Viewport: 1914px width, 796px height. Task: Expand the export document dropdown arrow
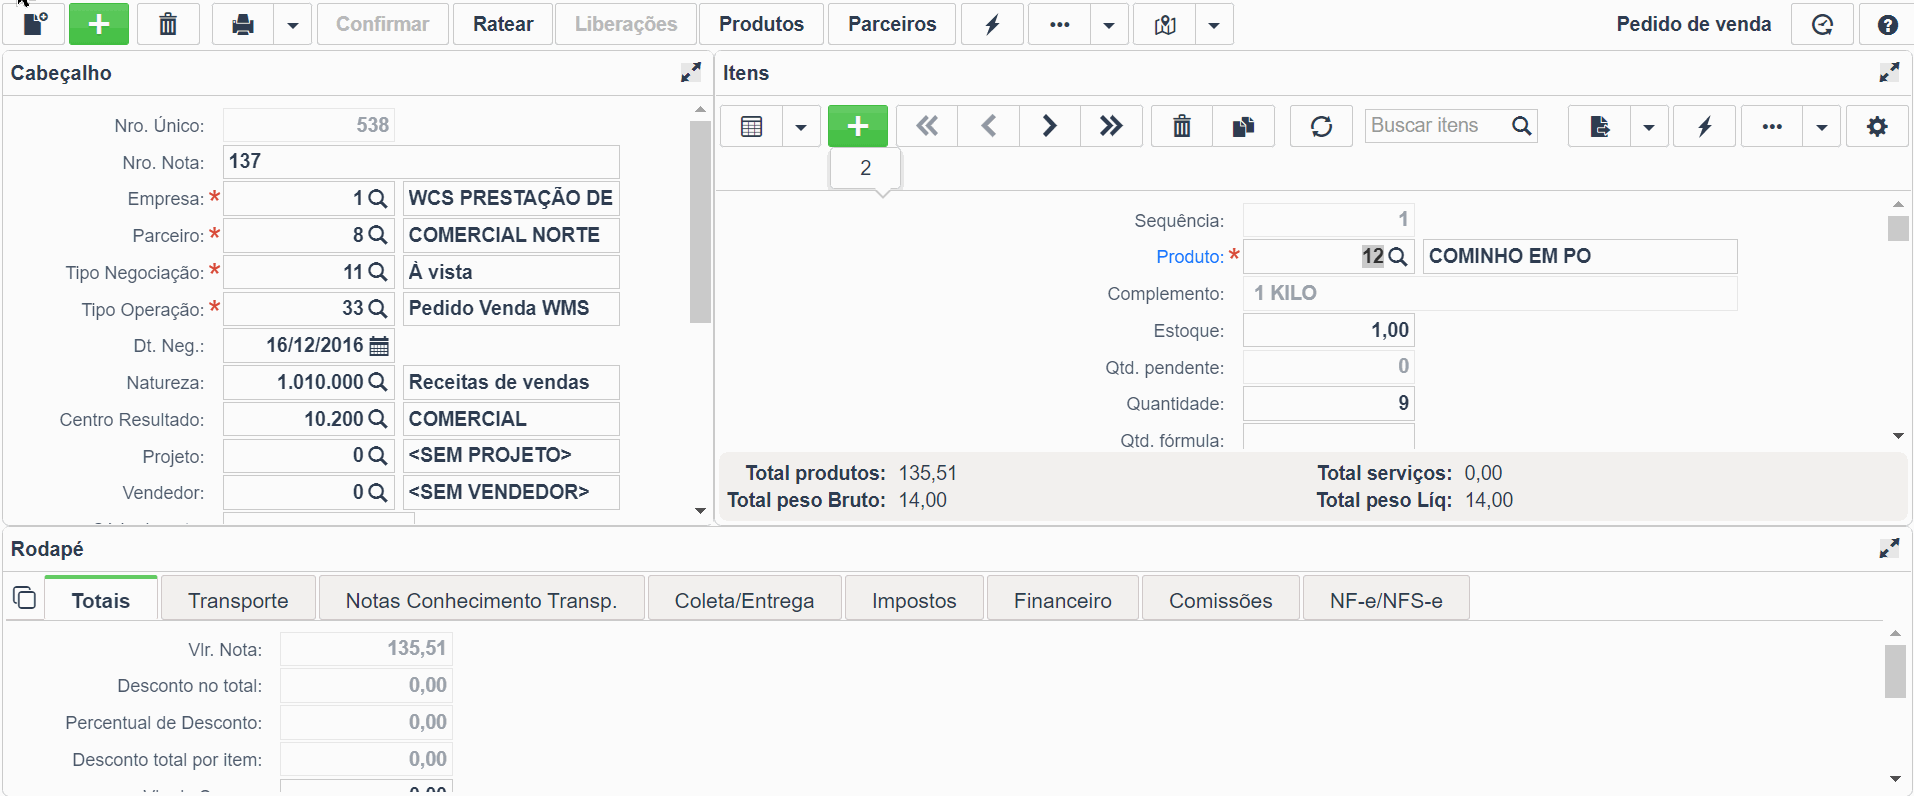tap(1649, 126)
